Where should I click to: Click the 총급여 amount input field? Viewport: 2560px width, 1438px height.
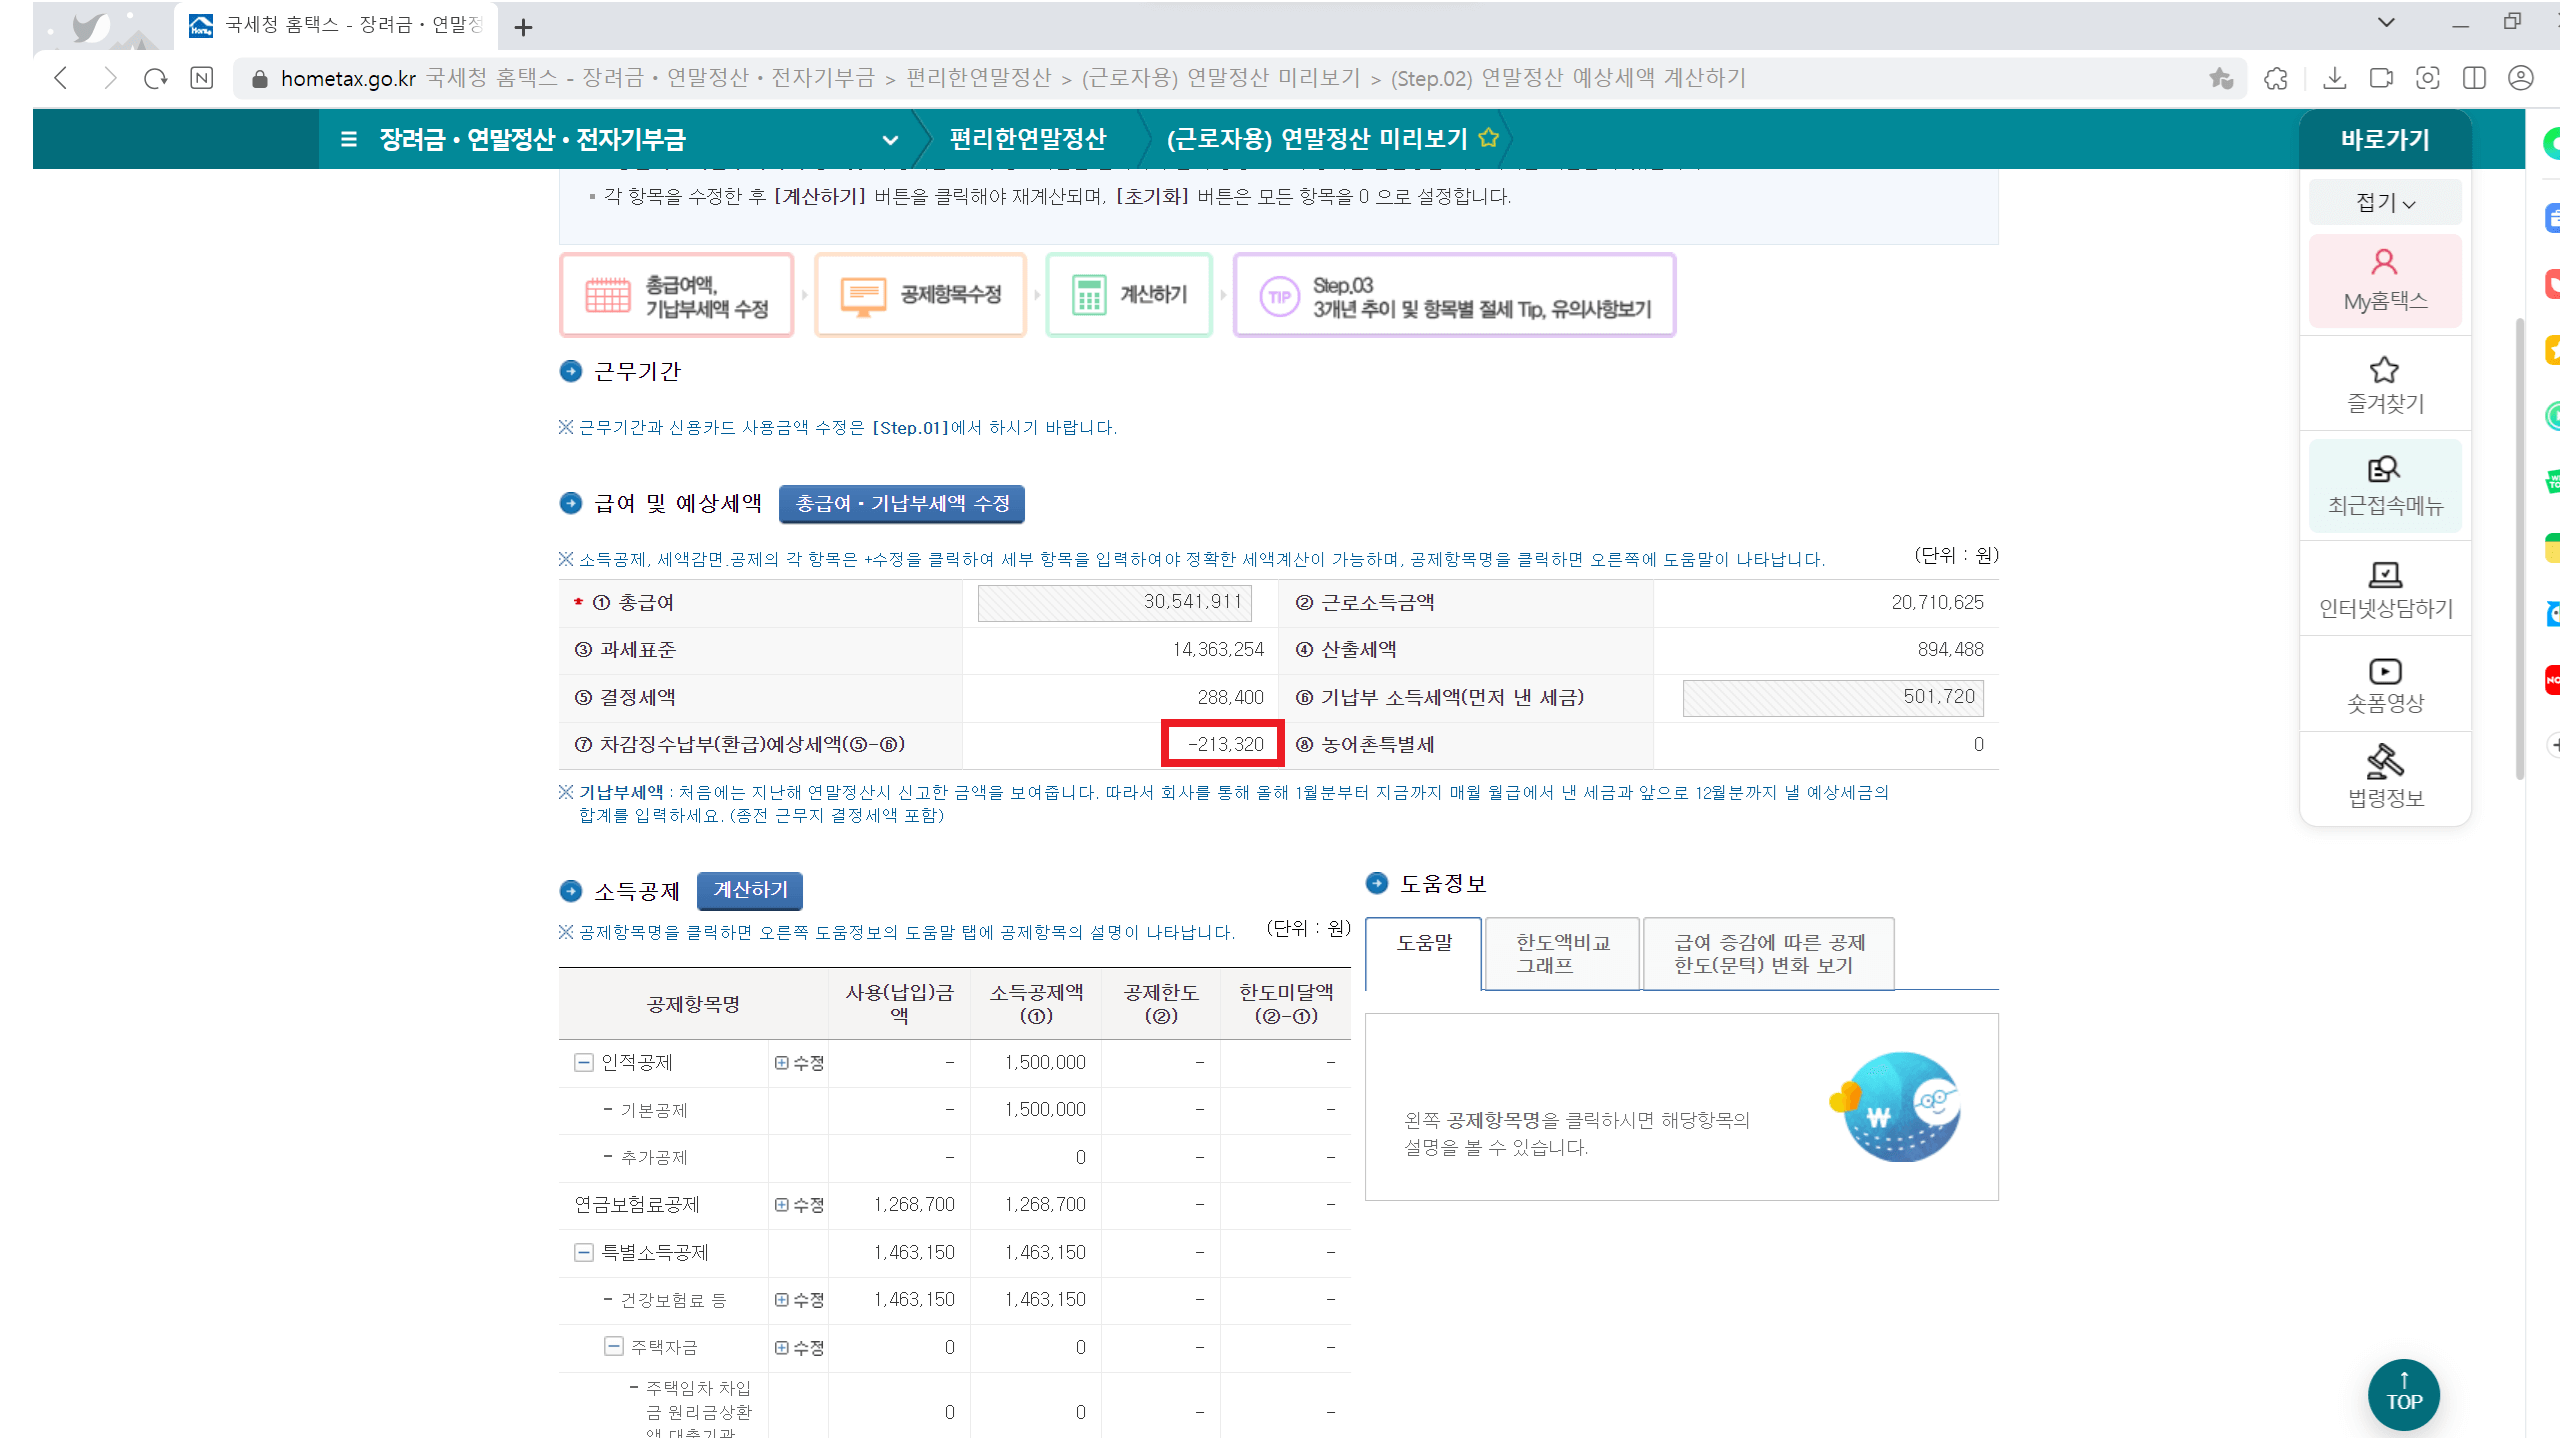tap(1113, 602)
